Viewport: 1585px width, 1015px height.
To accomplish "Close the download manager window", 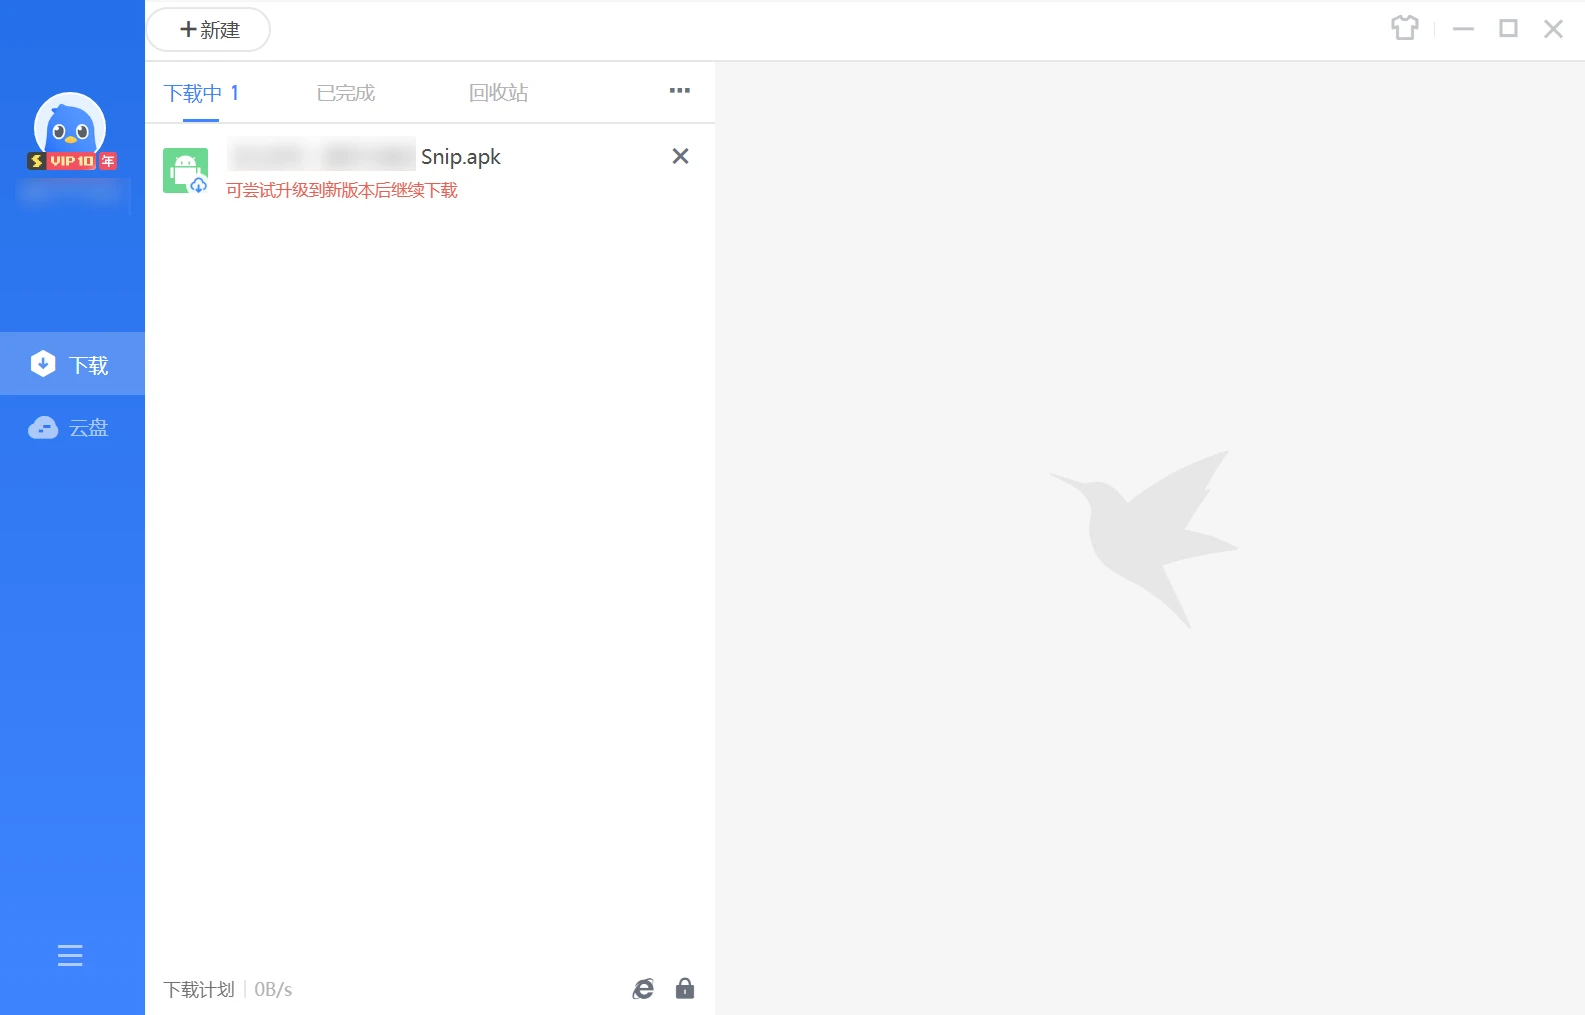I will point(1553,29).
